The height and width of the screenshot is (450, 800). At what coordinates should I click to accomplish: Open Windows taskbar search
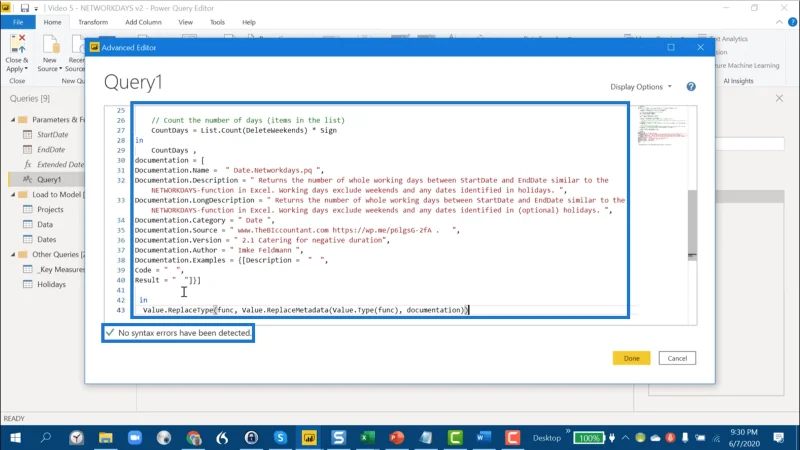point(46,438)
